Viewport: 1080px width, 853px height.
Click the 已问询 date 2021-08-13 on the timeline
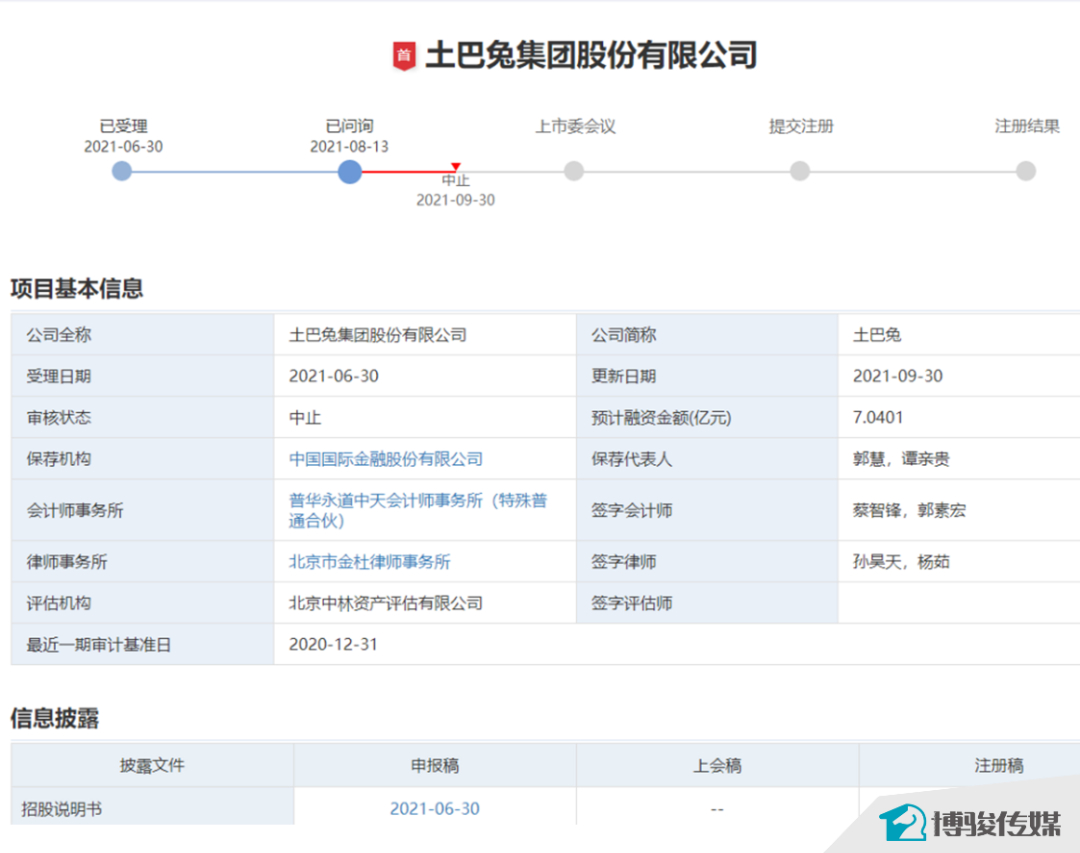349,147
